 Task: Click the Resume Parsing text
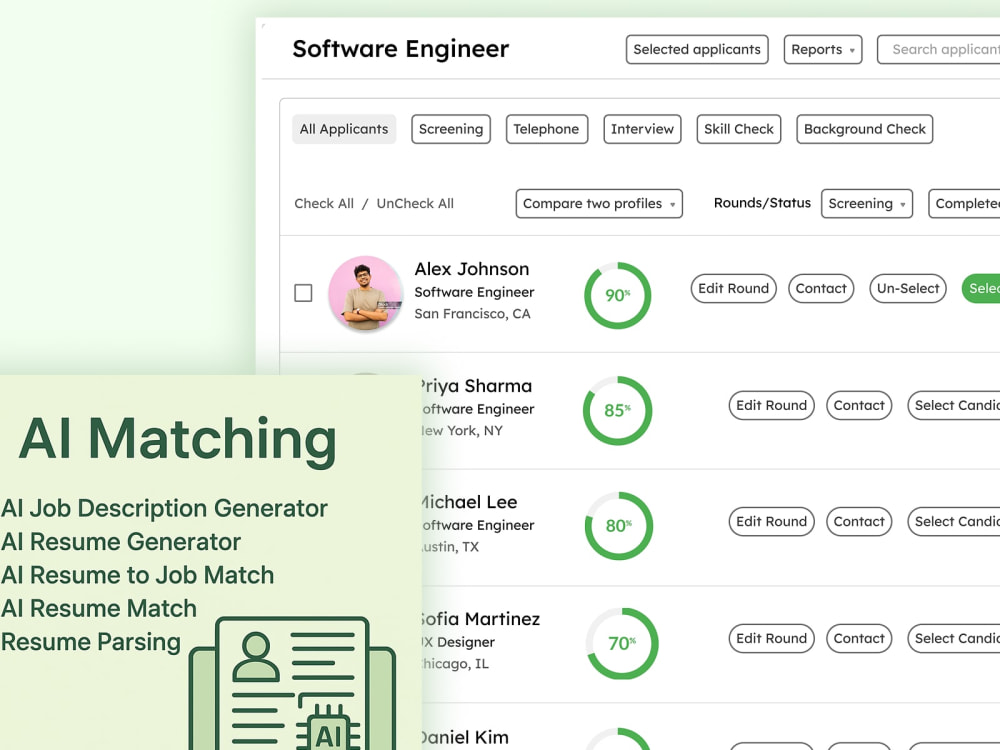coord(91,642)
